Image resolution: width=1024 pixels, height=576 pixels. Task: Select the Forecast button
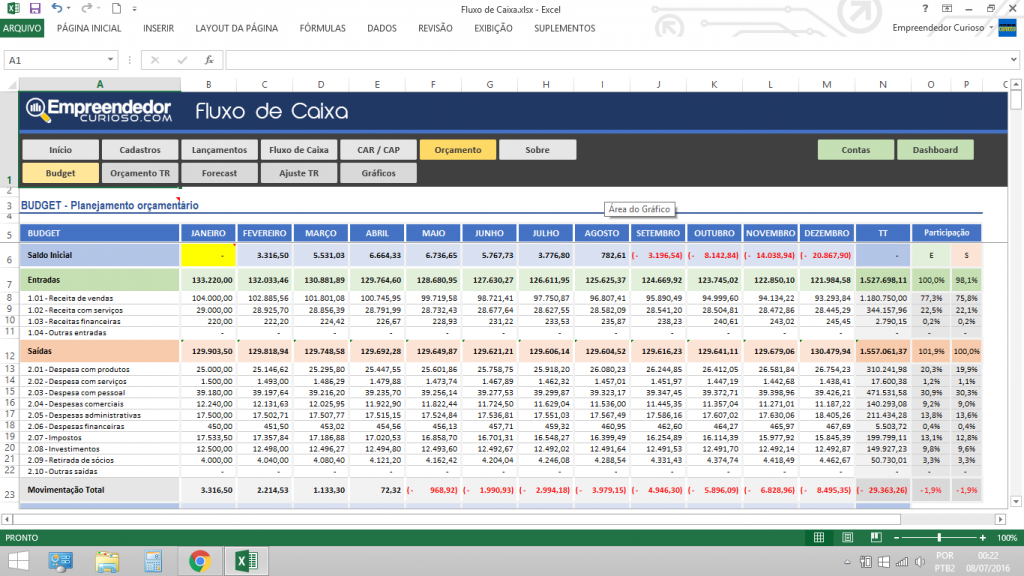[x=219, y=173]
